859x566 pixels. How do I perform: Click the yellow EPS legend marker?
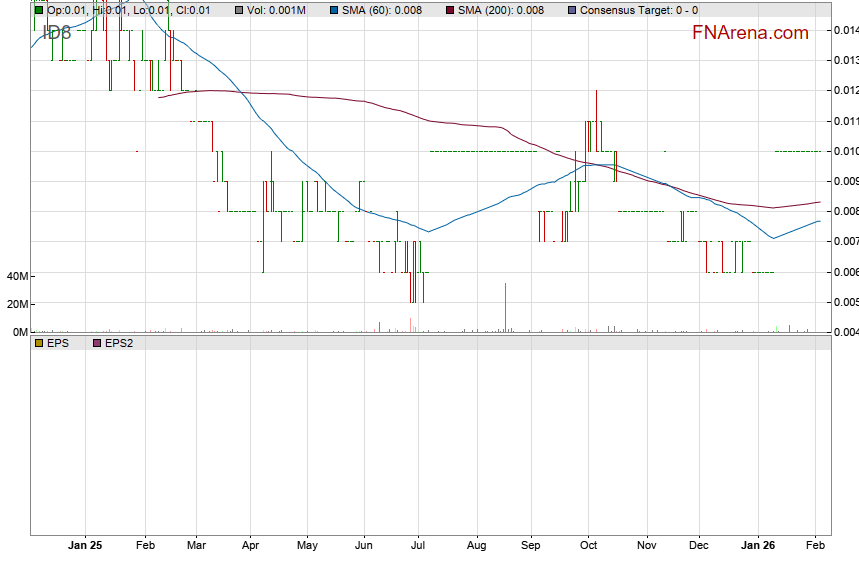click(x=39, y=343)
